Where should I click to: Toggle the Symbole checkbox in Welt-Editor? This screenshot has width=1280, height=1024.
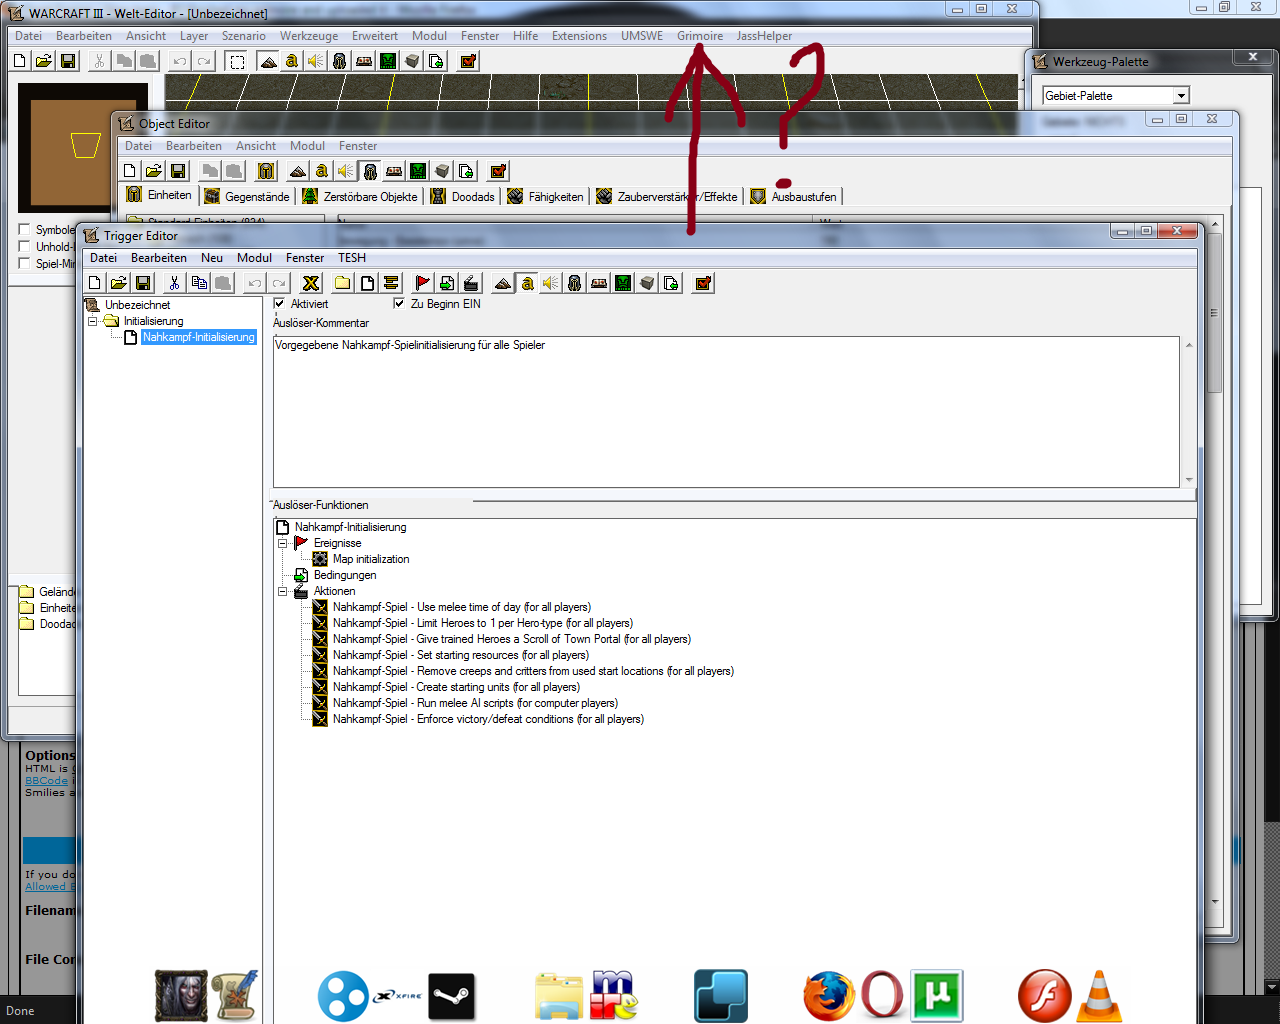25,230
